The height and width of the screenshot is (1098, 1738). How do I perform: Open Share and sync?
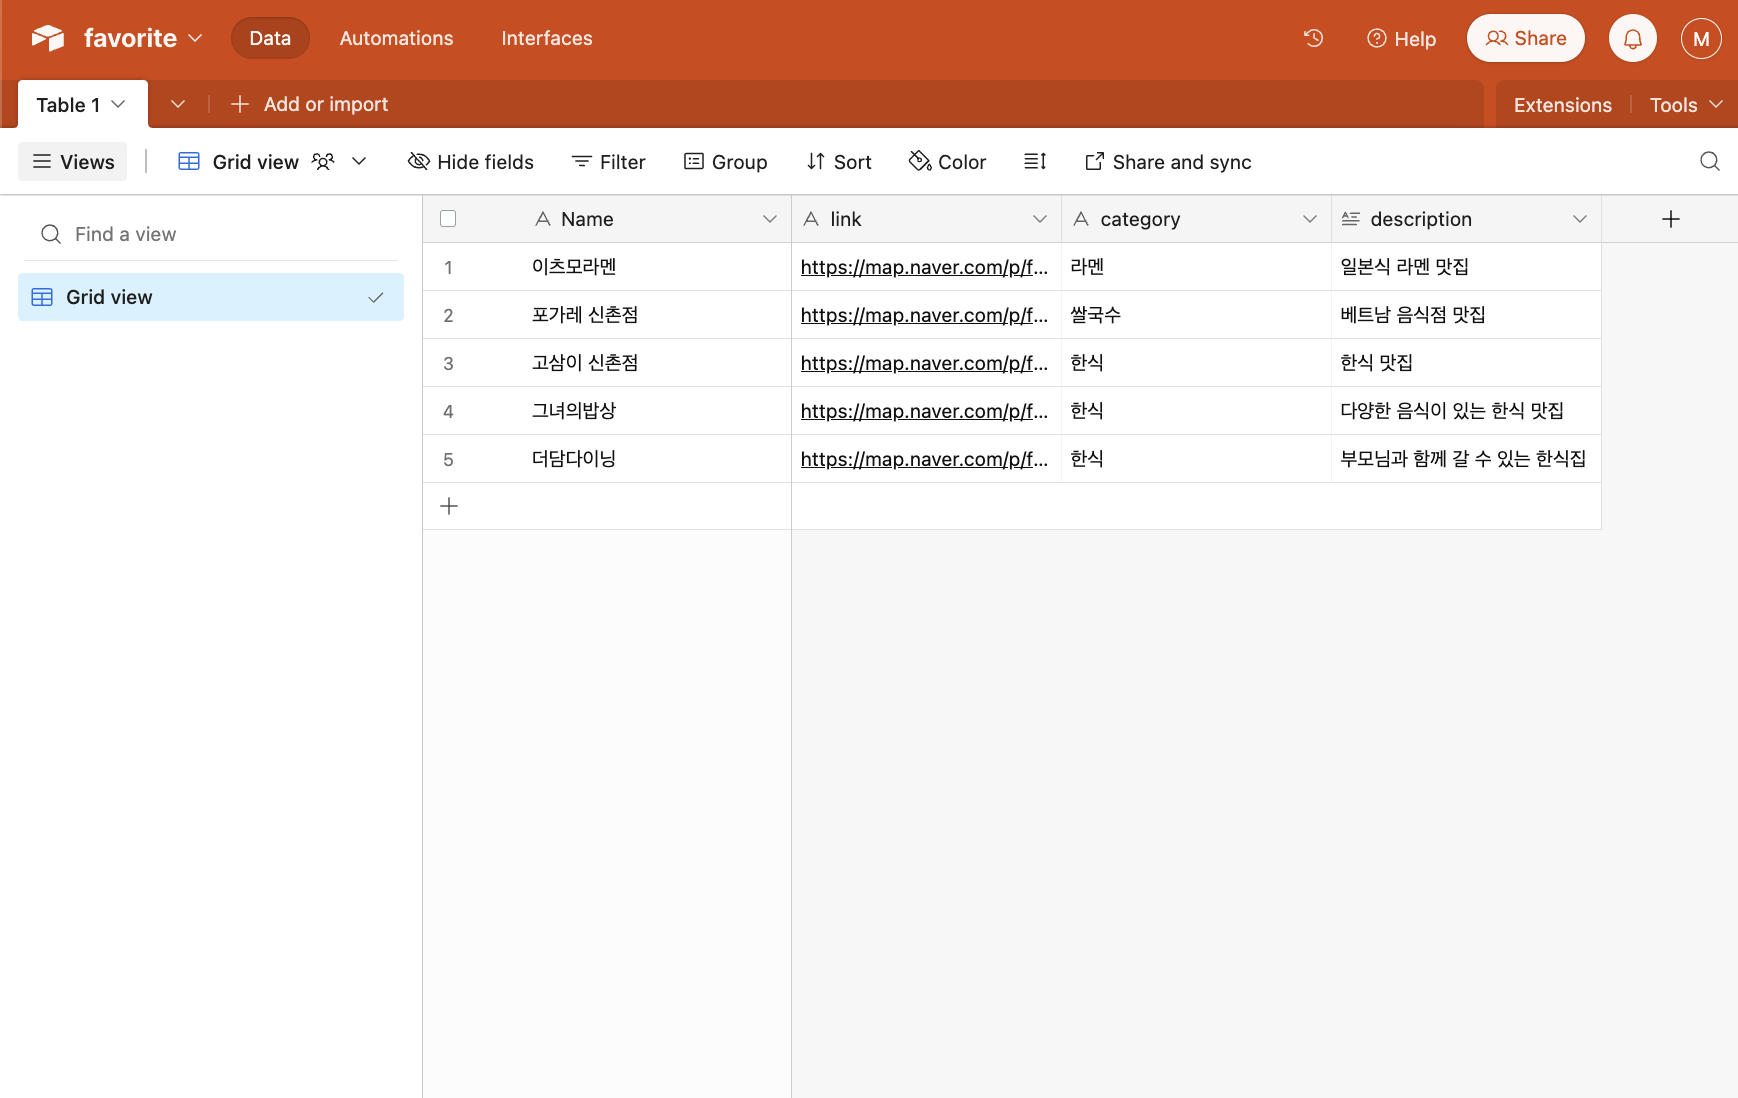click(x=1167, y=161)
